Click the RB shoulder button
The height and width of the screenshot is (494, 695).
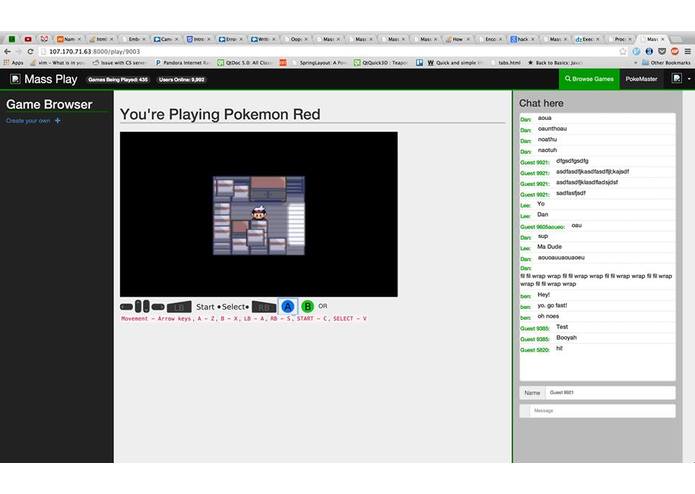[264, 307]
